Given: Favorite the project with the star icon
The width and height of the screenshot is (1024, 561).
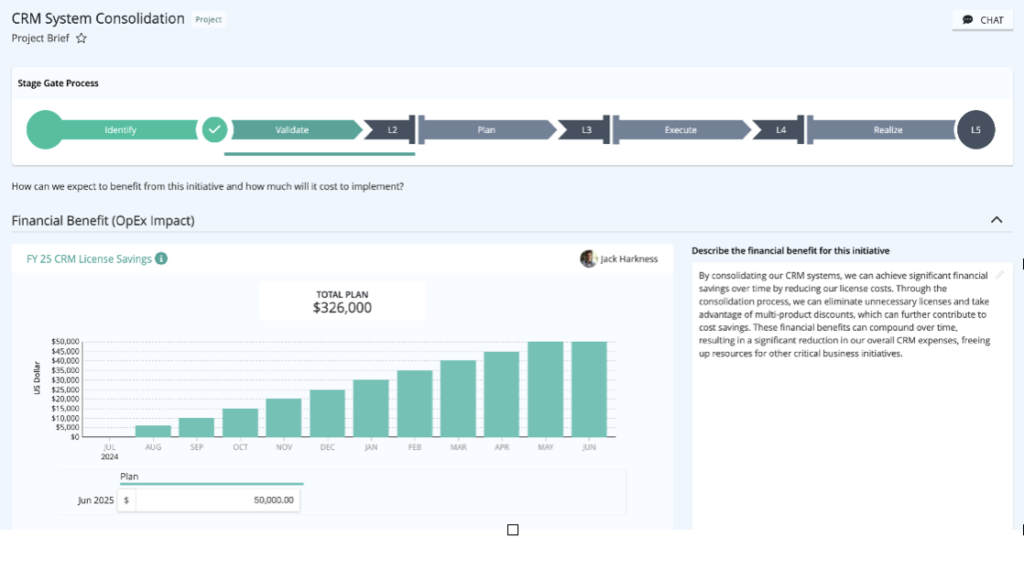Looking at the screenshot, I should tap(81, 38).
